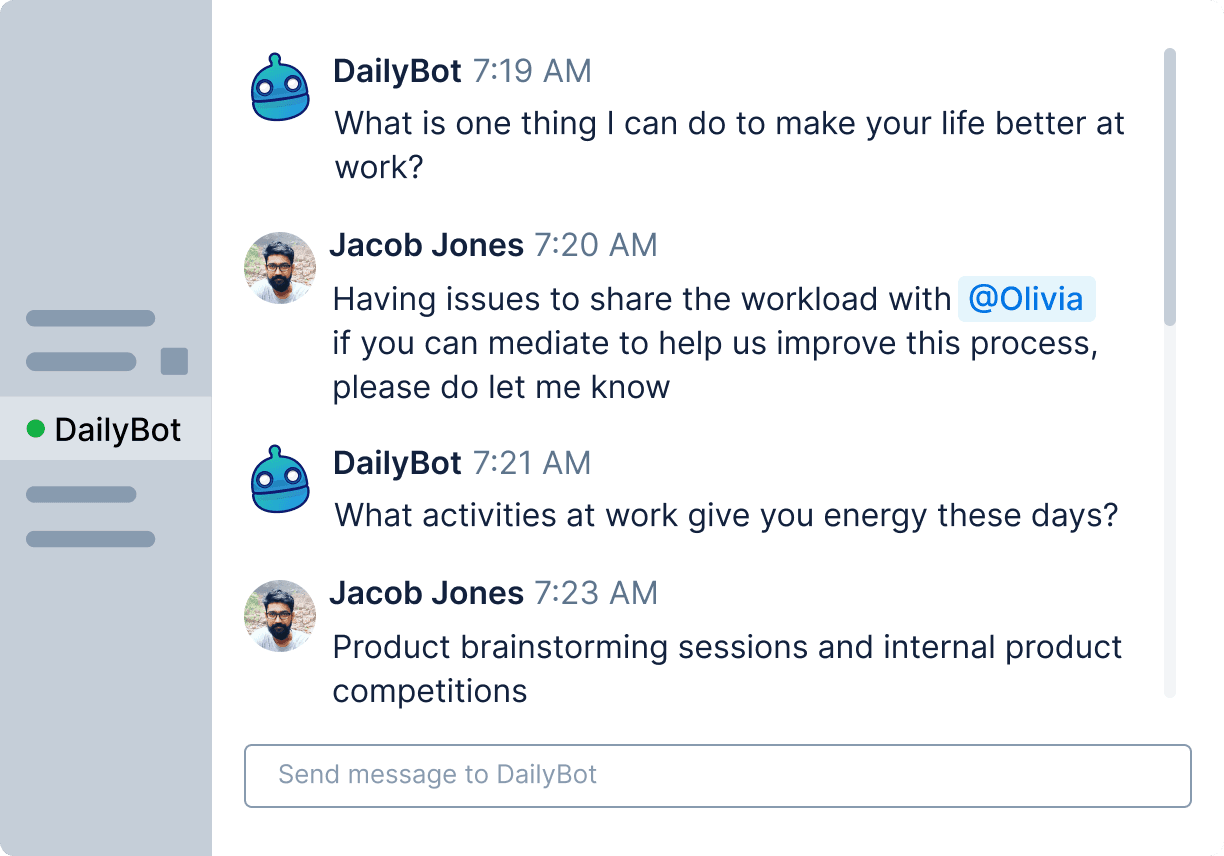Click DailyBot sender name on 7:19 AM message
1224x856 pixels.
[x=397, y=71]
